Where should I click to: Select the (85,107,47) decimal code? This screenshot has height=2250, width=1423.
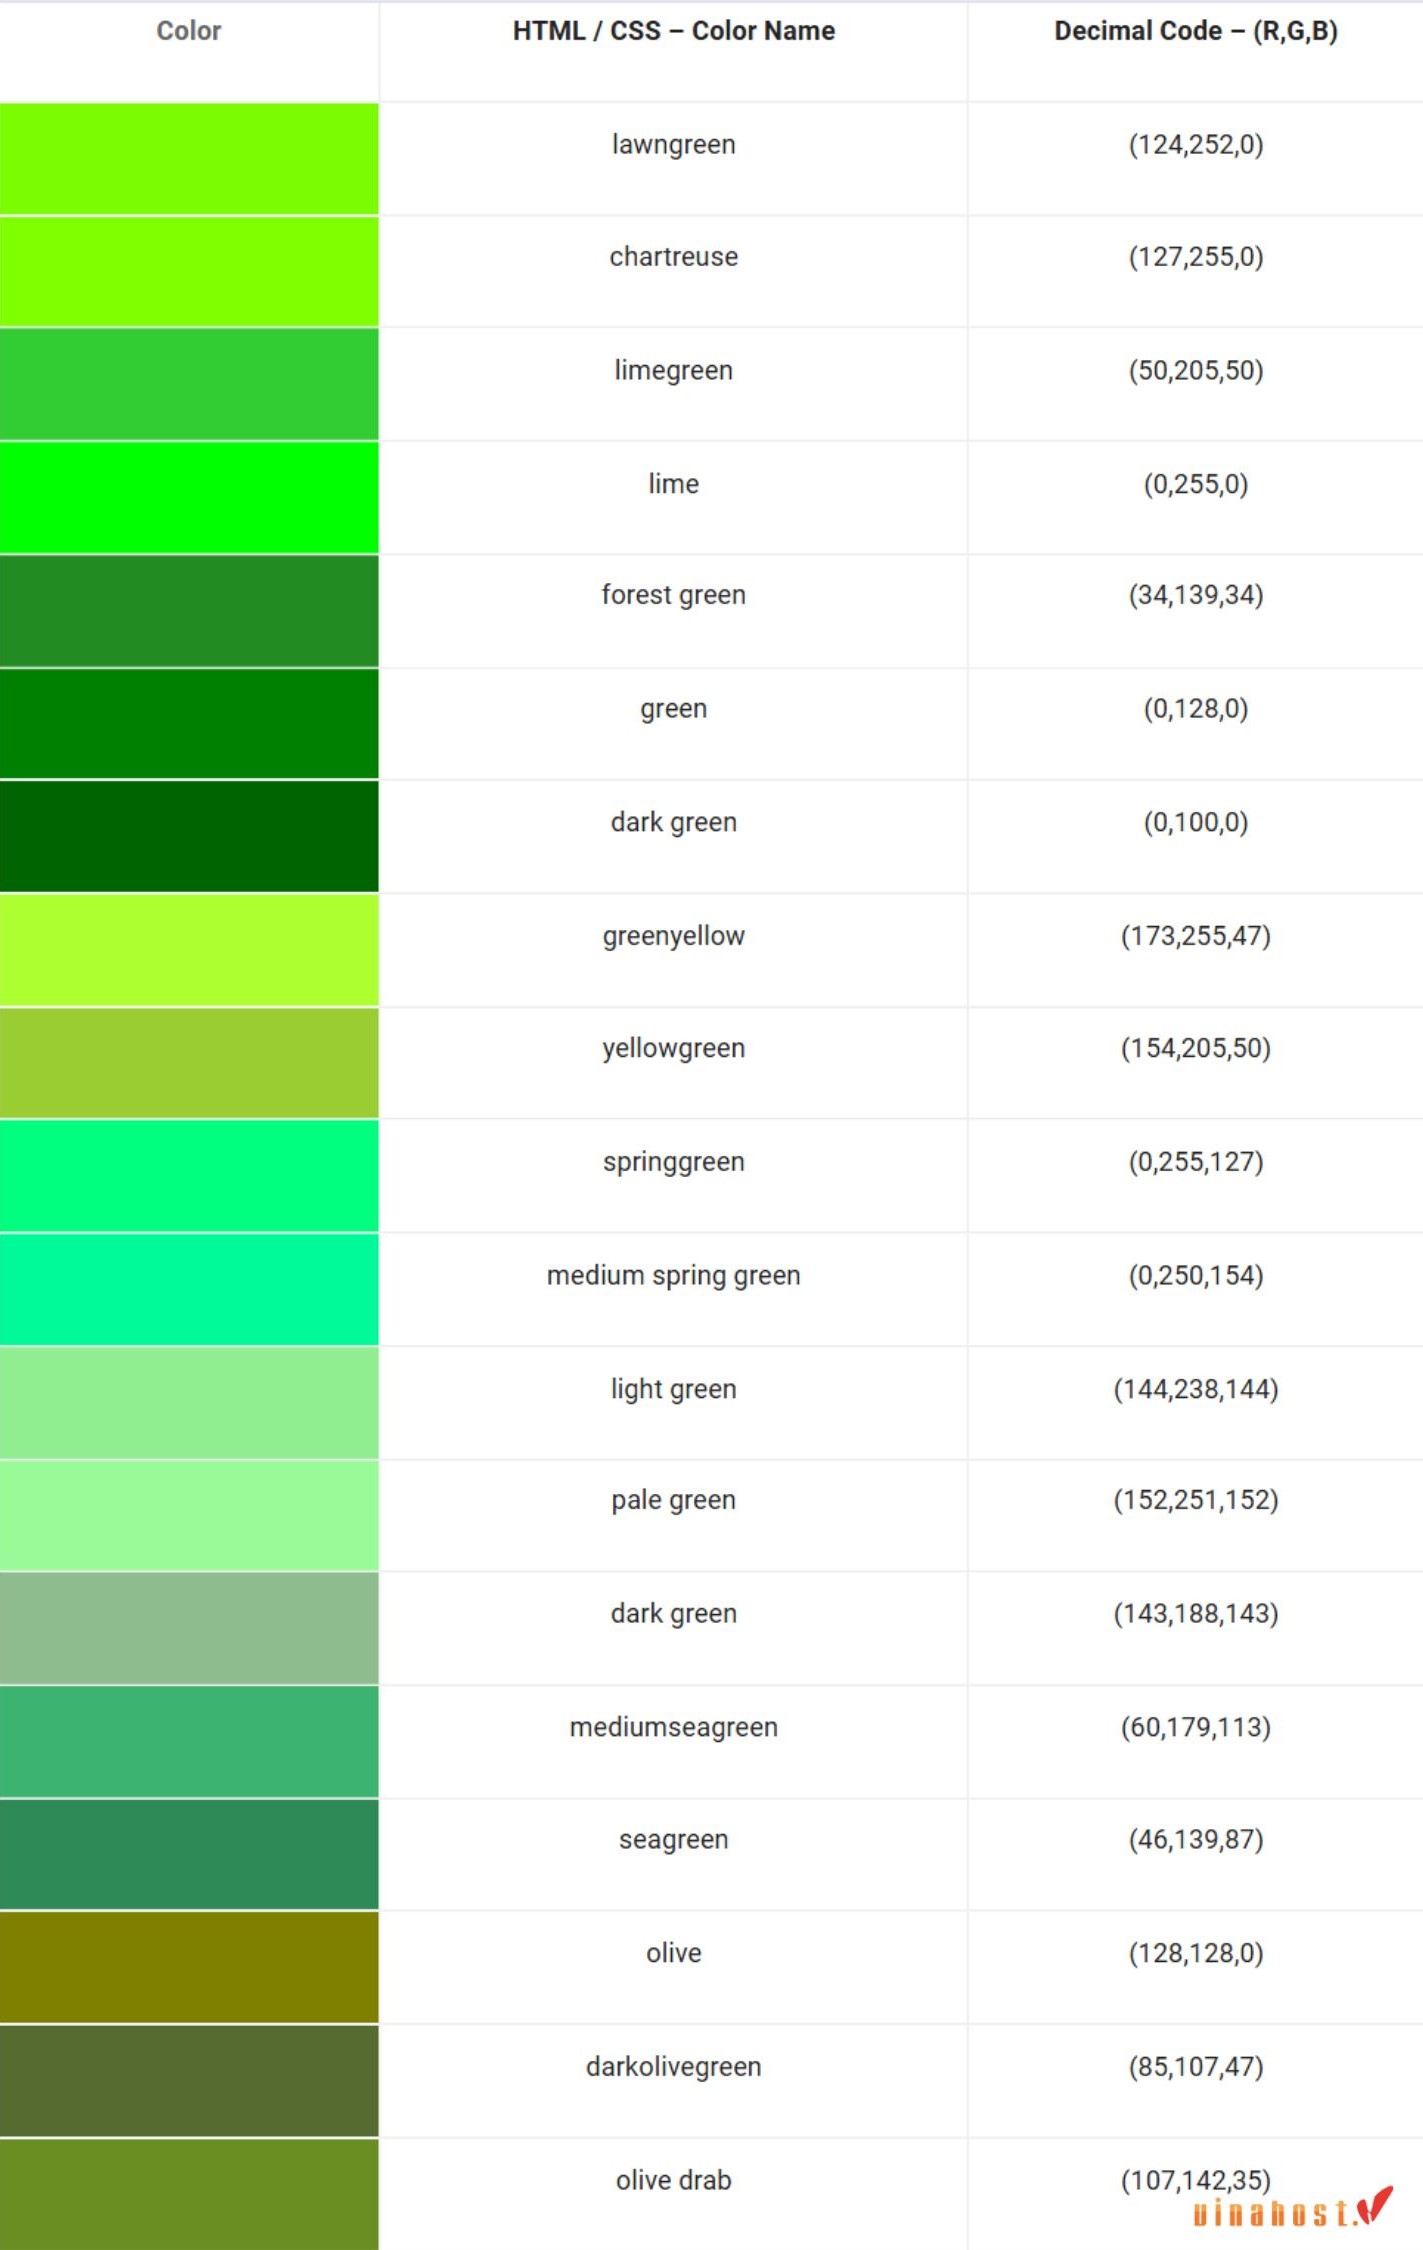click(1196, 2067)
